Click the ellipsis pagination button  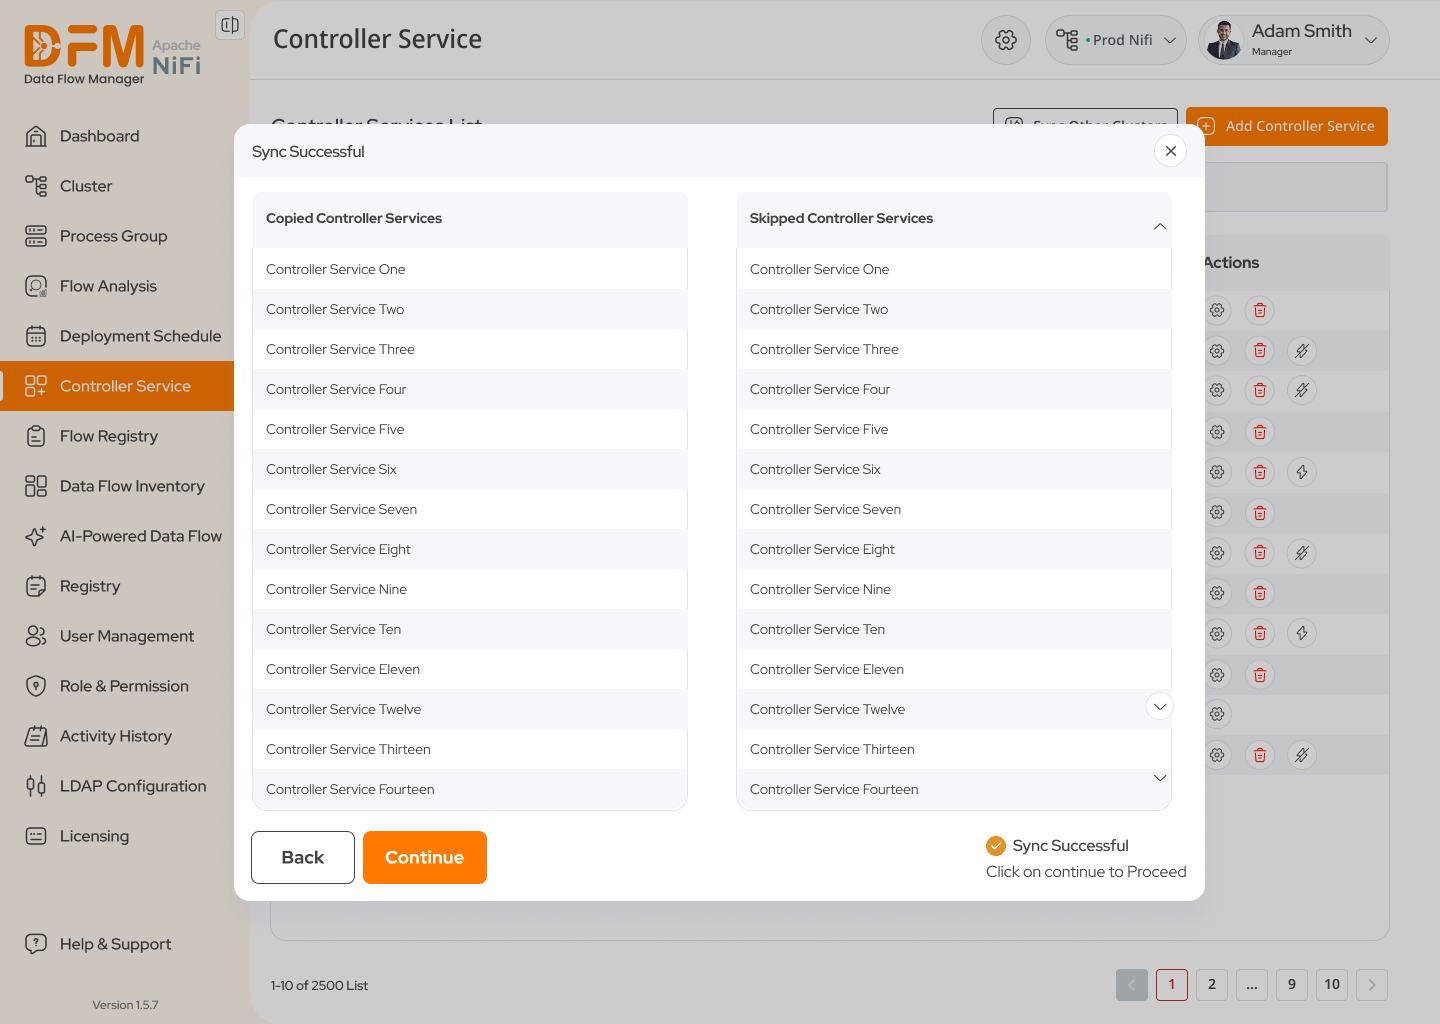[x=1252, y=985]
